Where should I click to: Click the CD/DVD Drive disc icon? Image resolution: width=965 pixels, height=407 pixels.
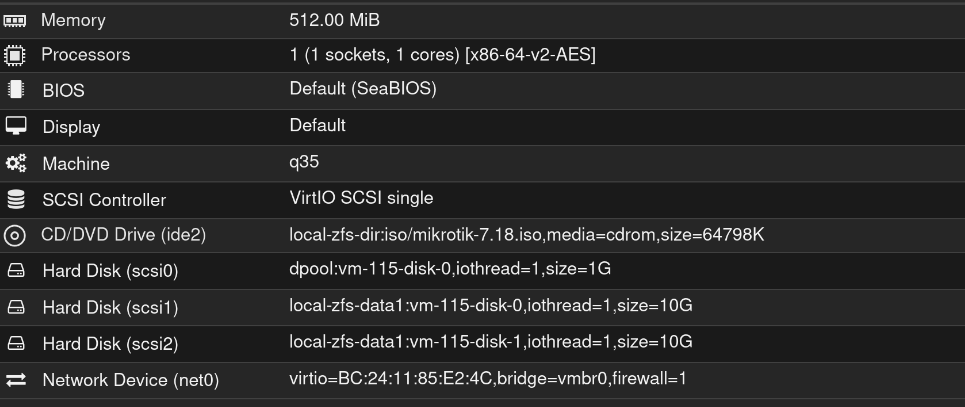tap(15, 235)
